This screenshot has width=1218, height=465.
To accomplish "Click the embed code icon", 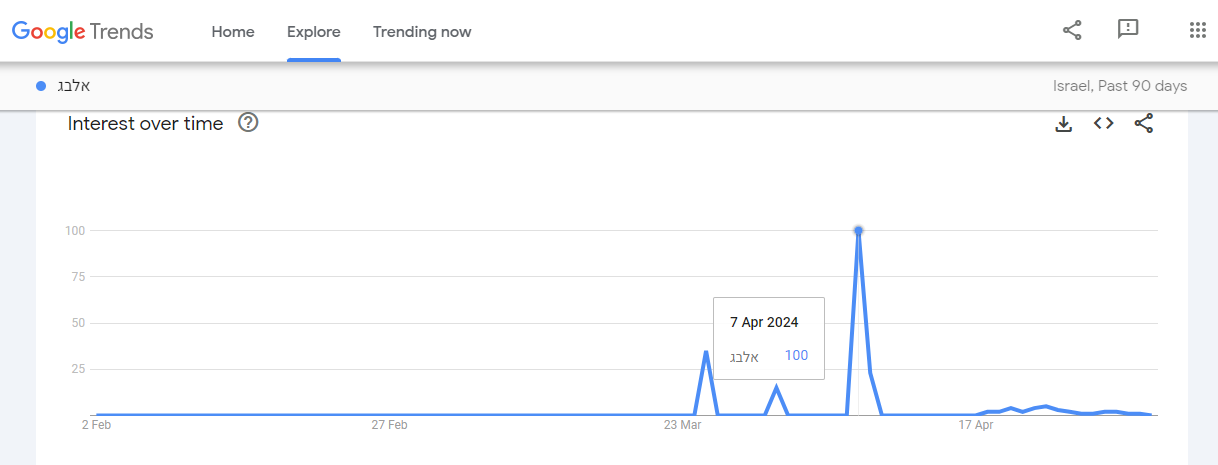I will (x=1103, y=124).
